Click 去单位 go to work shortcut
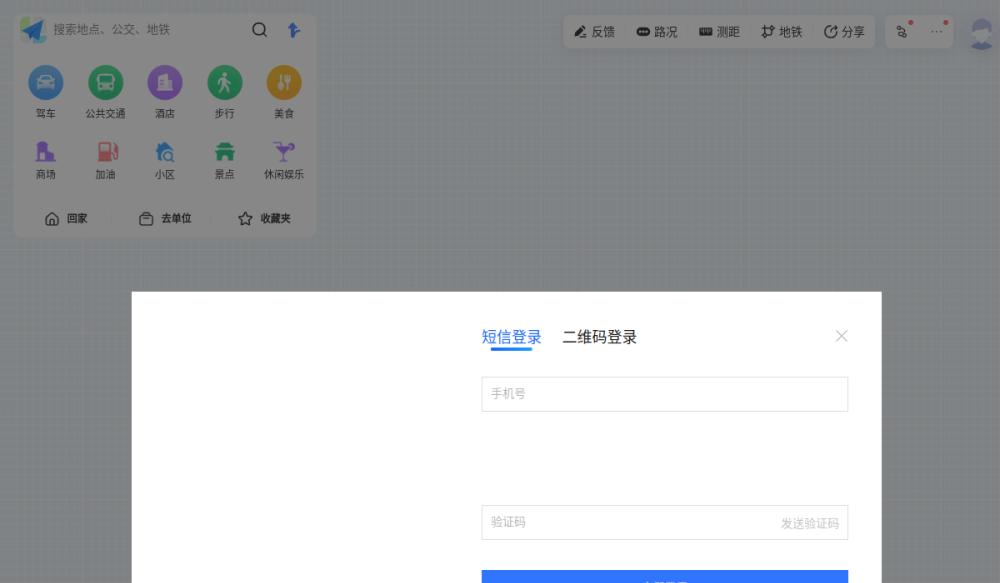This screenshot has width=1000, height=583. pyautogui.click(x=165, y=219)
